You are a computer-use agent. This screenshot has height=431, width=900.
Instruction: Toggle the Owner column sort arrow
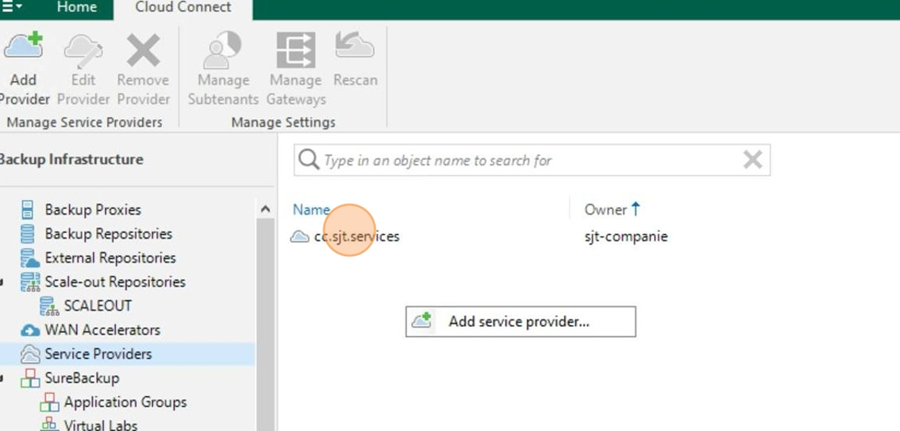click(635, 209)
